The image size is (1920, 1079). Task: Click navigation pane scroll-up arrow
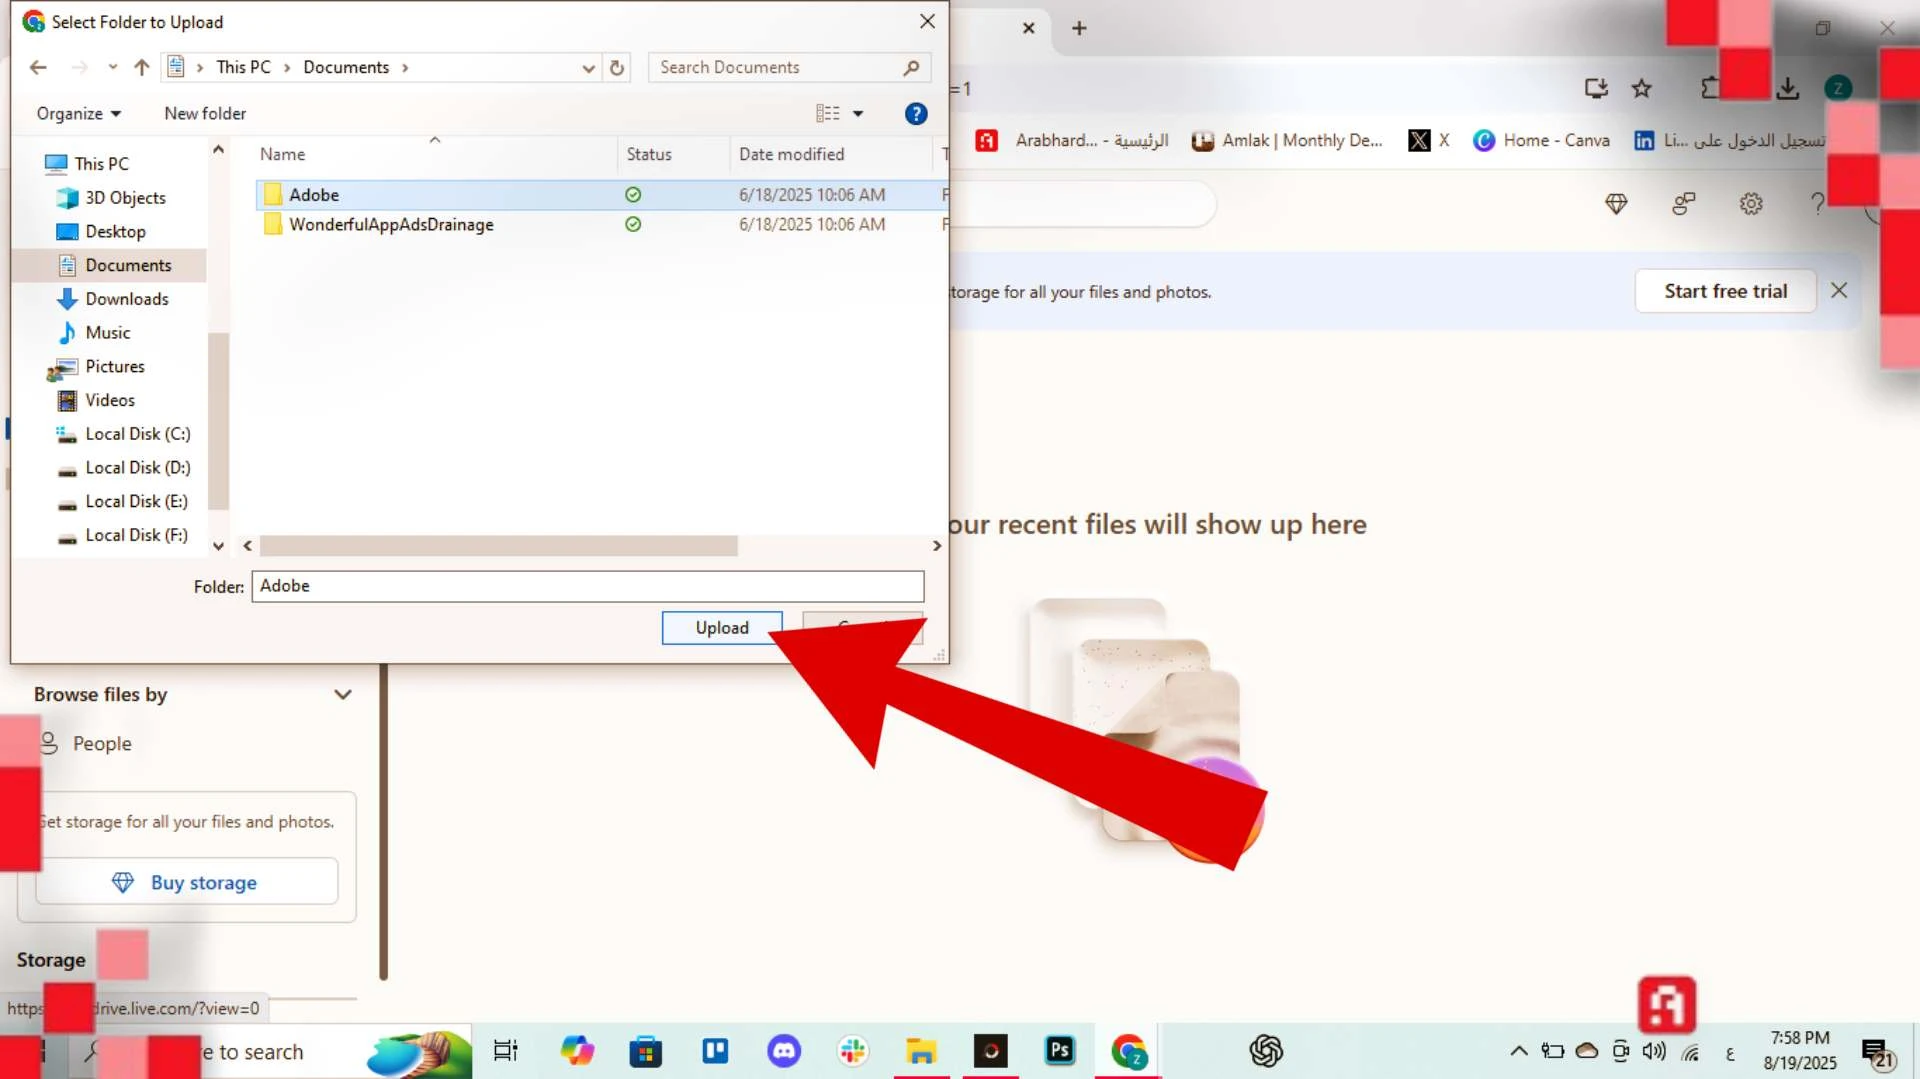218,149
